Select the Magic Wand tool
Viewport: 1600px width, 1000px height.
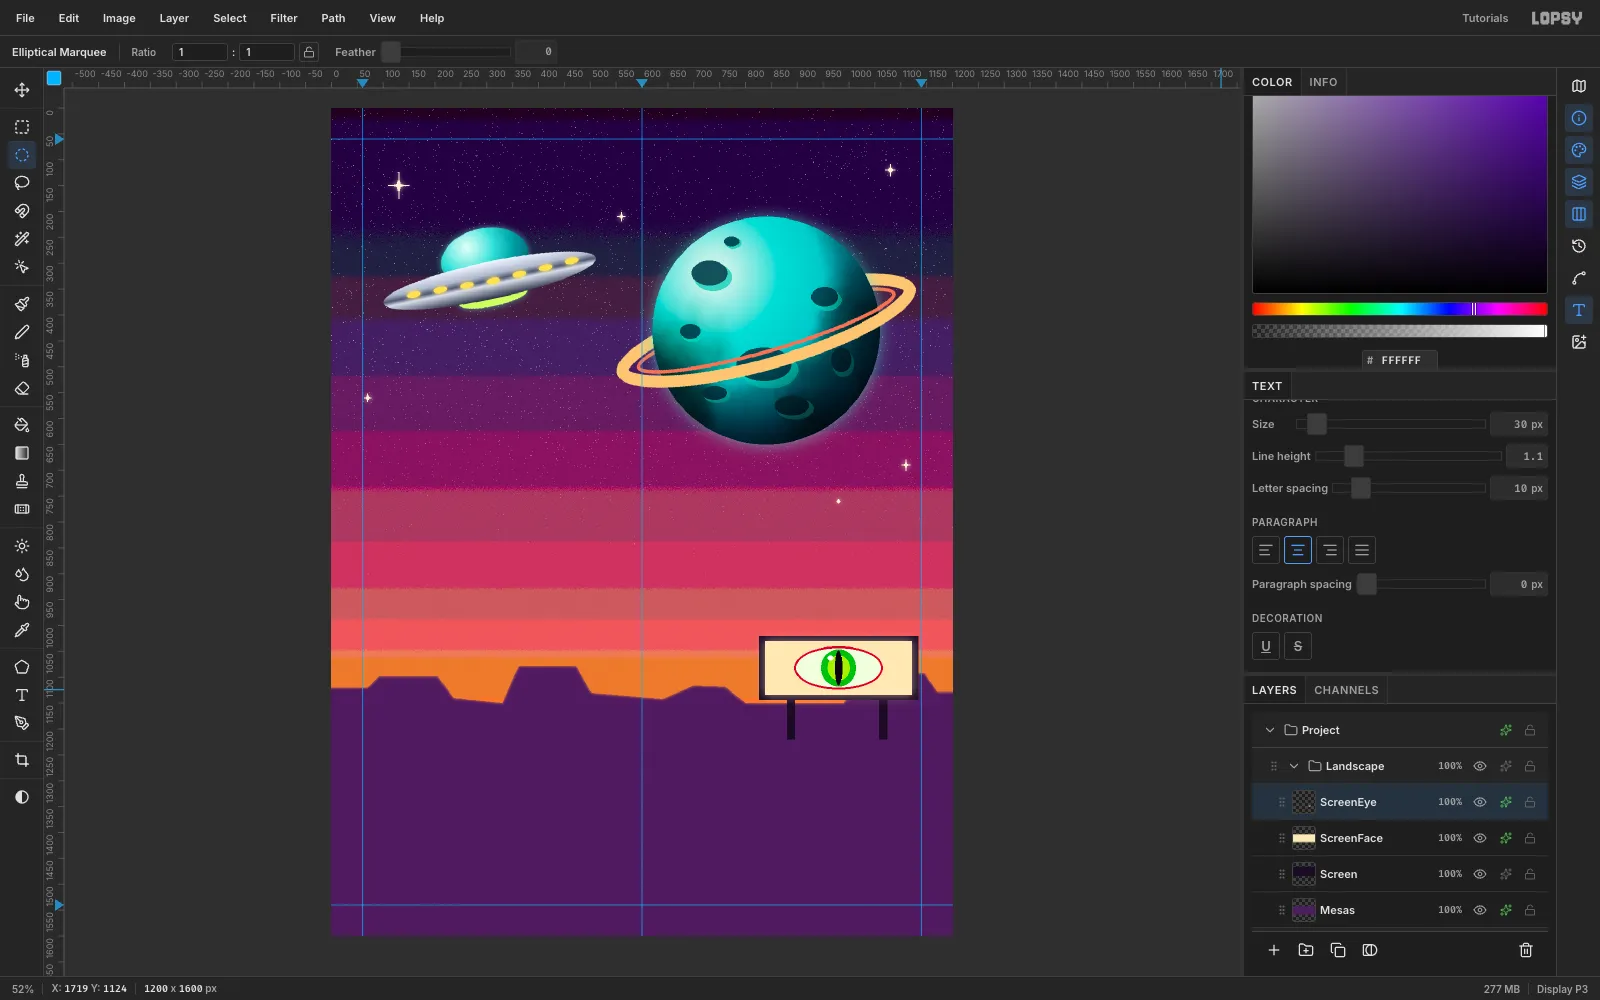click(22, 239)
